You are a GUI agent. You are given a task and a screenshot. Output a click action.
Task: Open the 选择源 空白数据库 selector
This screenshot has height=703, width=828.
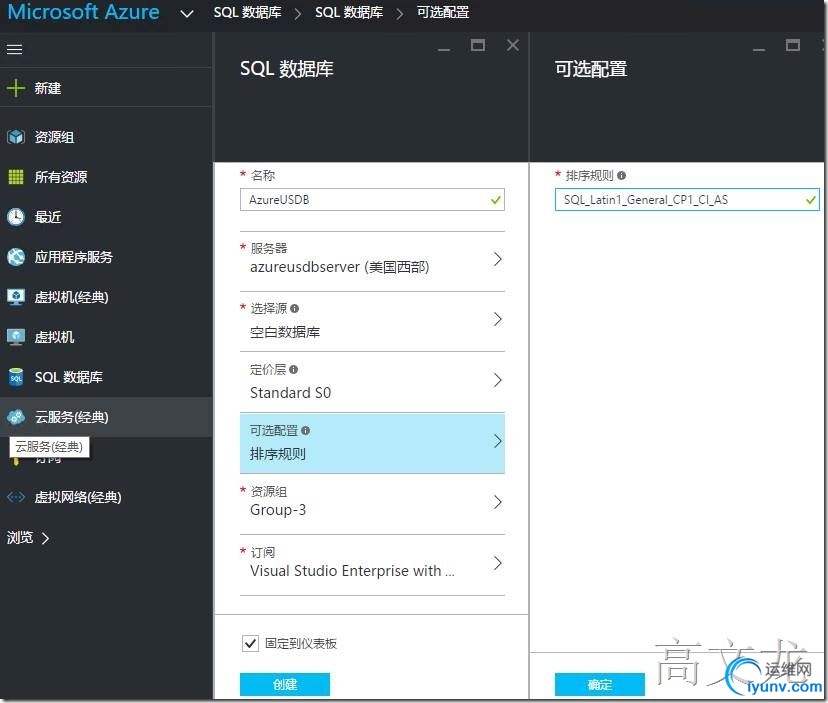pyautogui.click(x=372, y=321)
